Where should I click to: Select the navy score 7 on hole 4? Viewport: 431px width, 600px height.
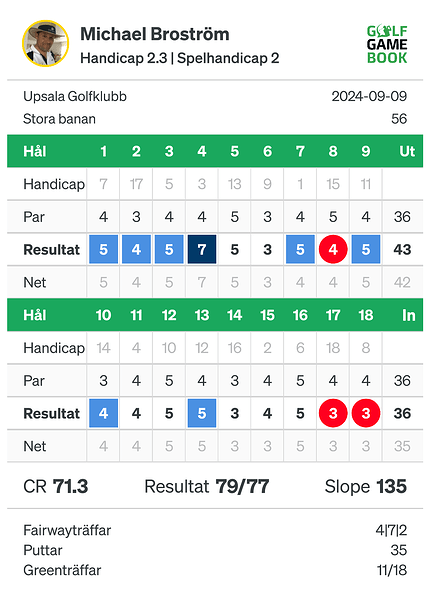pyautogui.click(x=202, y=249)
